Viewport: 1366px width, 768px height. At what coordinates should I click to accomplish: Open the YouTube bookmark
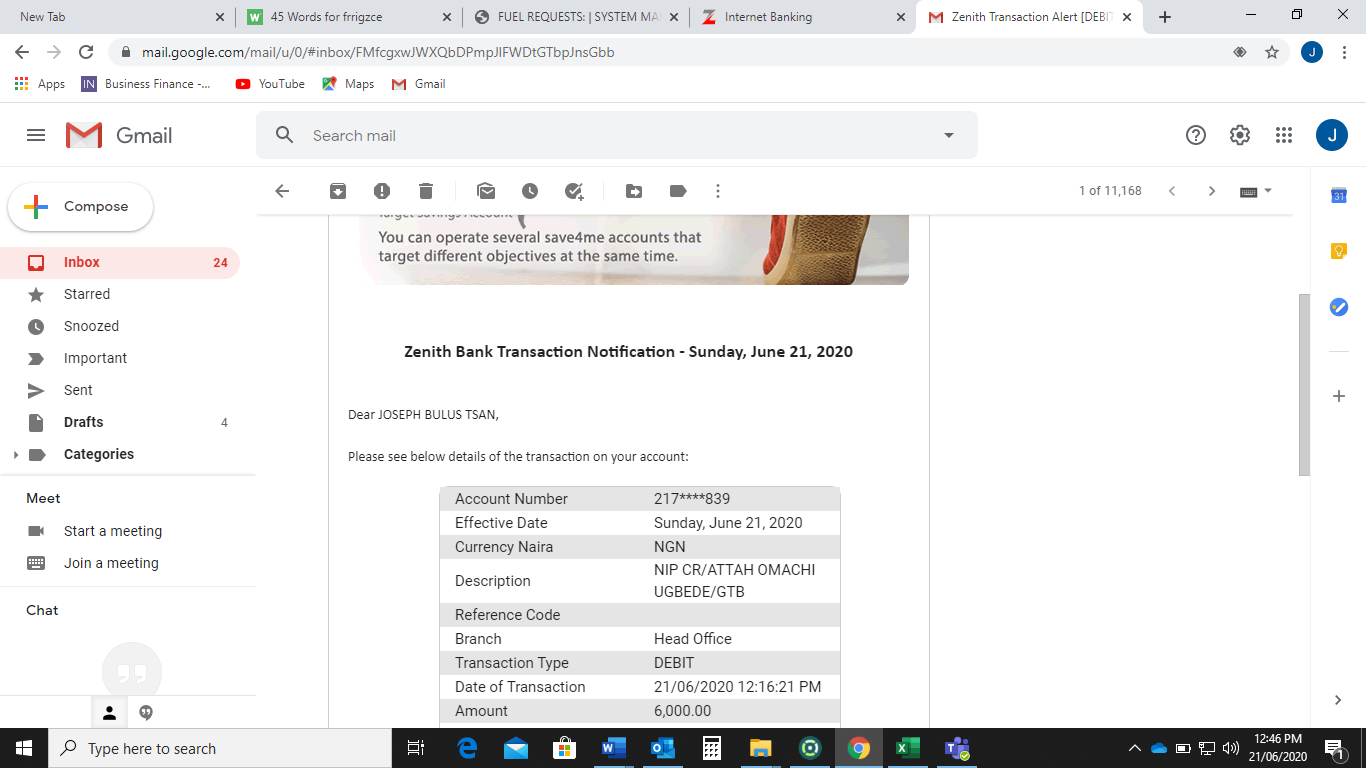point(270,84)
